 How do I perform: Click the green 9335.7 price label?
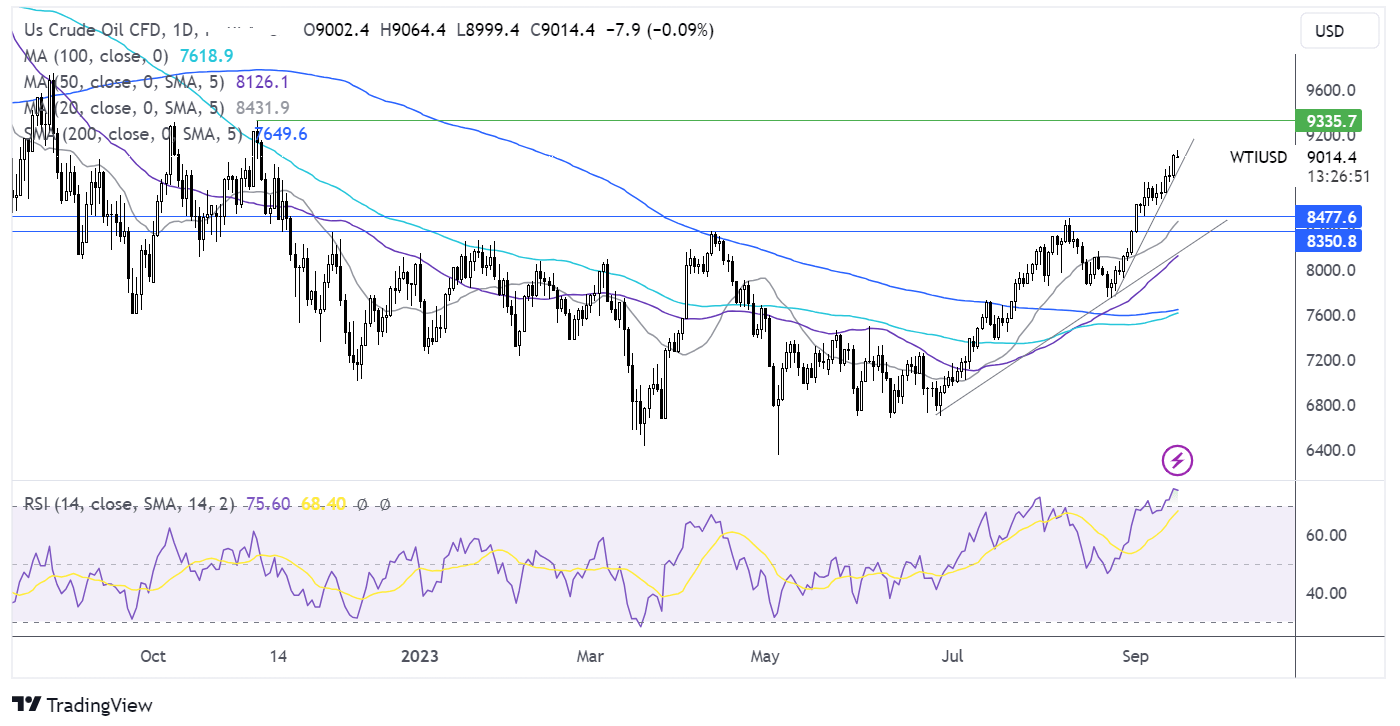coord(1328,121)
